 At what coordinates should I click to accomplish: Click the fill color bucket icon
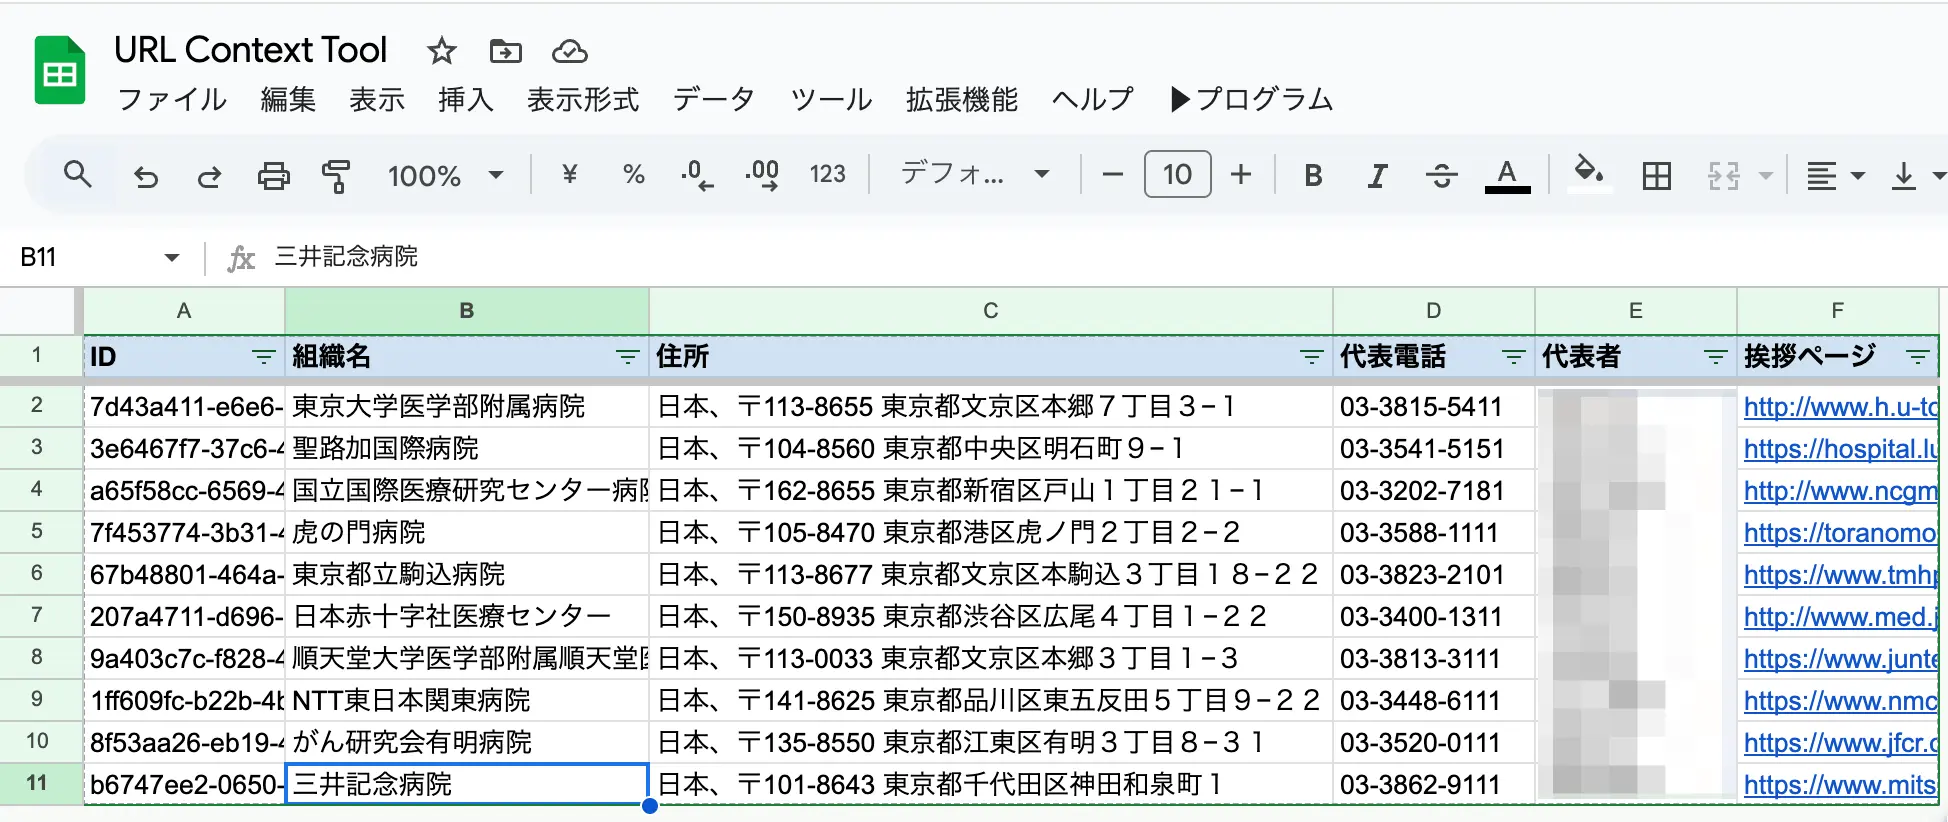[x=1588, y=172]
